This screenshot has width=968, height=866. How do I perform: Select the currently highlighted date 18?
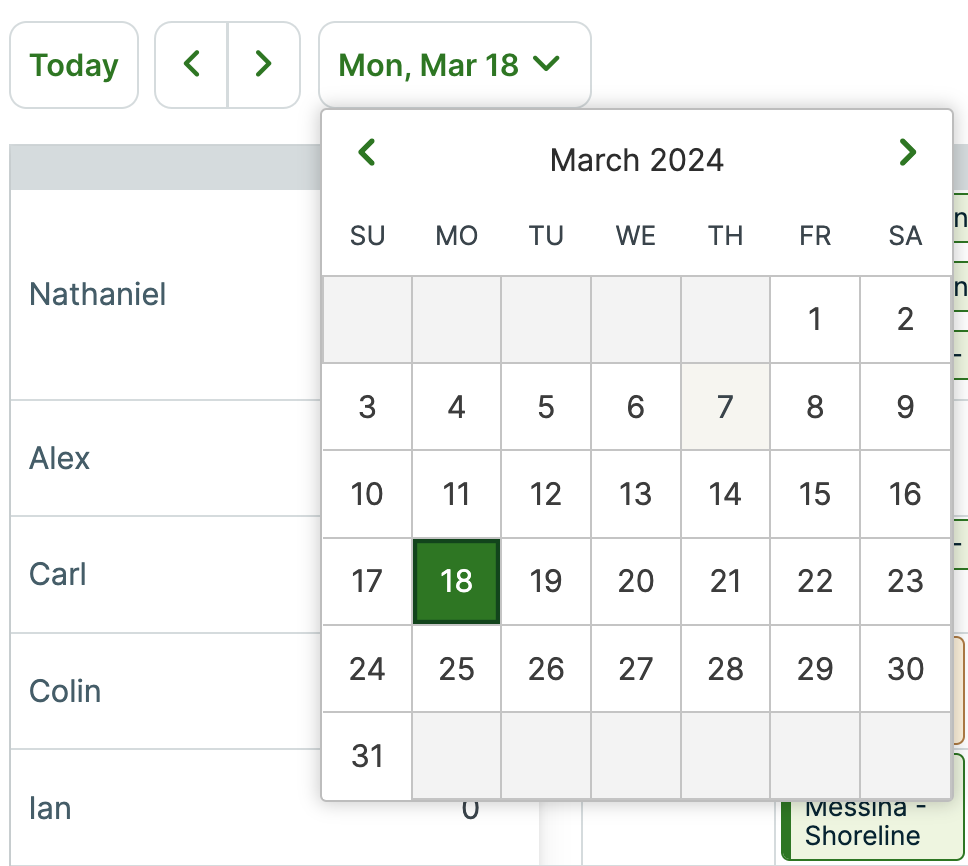(x=456, y=581)
